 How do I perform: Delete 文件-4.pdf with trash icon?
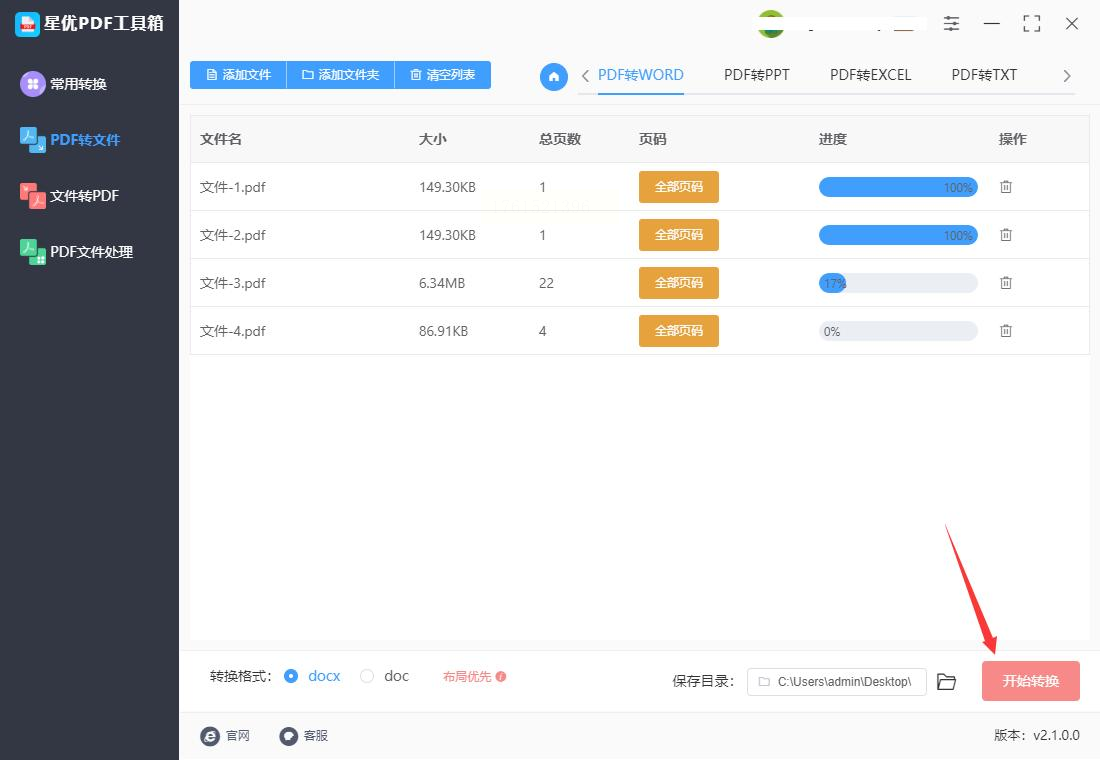click(x=1005, y=331)
